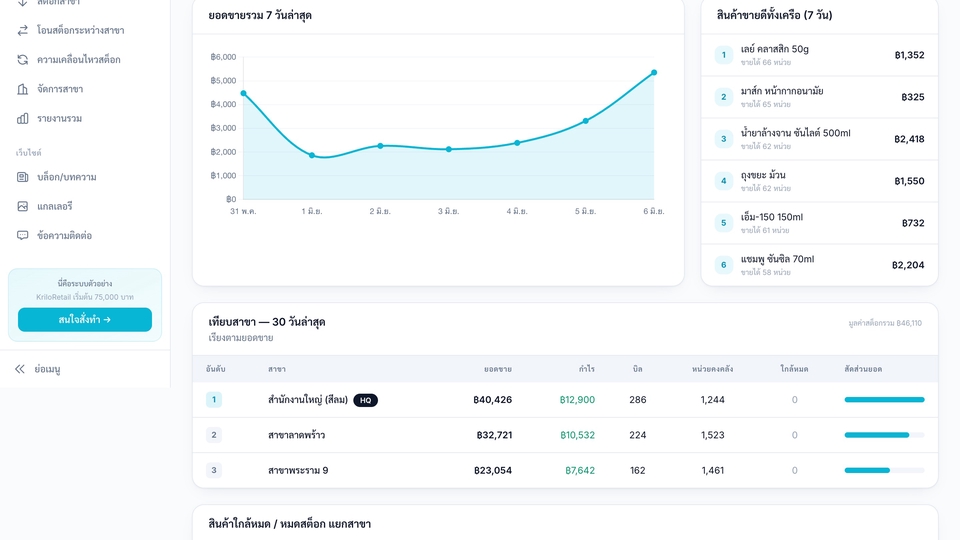This screenshot has height=540, width=960.
Task: Click the contact messages chat icon
Action: tap(23, 235)
